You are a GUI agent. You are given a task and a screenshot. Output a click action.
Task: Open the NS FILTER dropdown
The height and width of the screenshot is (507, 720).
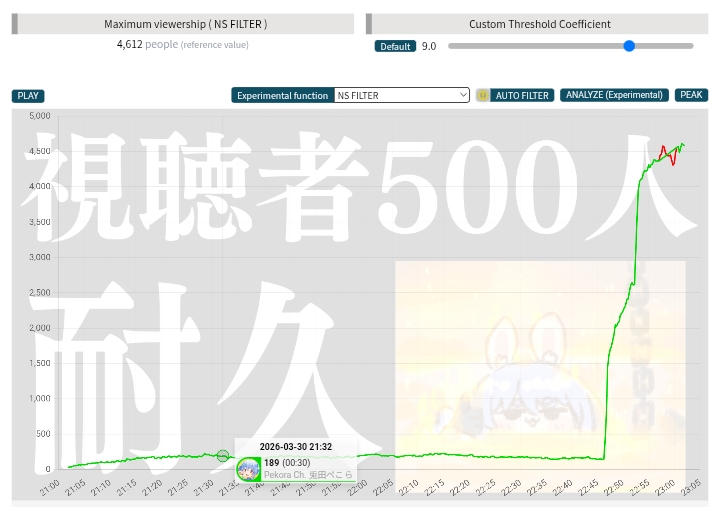pos(401,95)
